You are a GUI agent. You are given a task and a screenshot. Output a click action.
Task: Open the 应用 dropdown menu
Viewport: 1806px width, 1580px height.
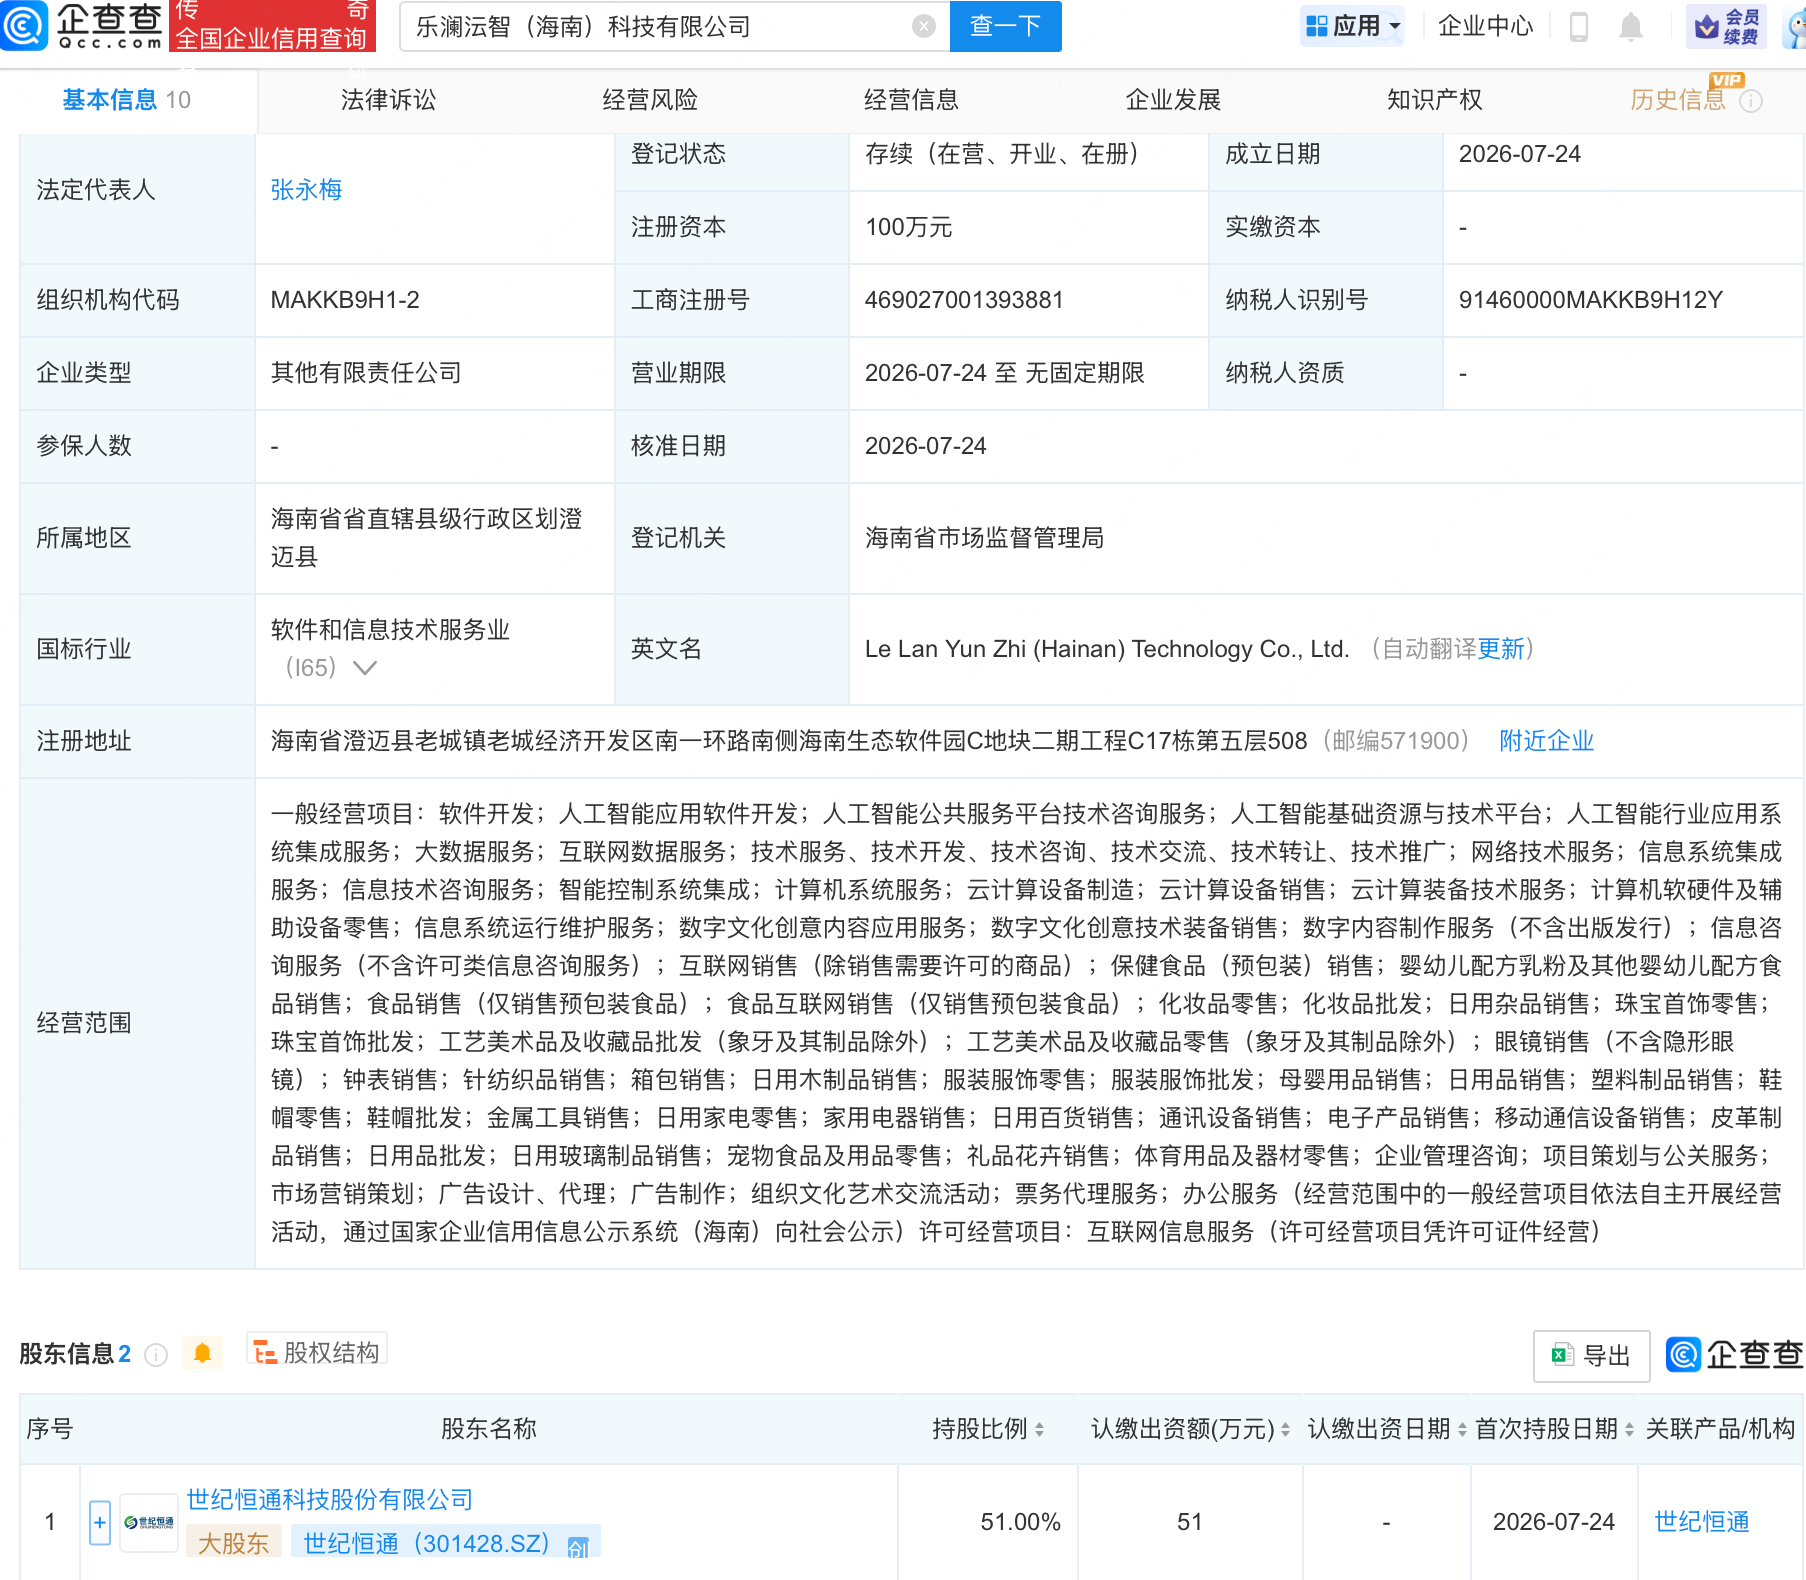click(x=1353, y=26)
